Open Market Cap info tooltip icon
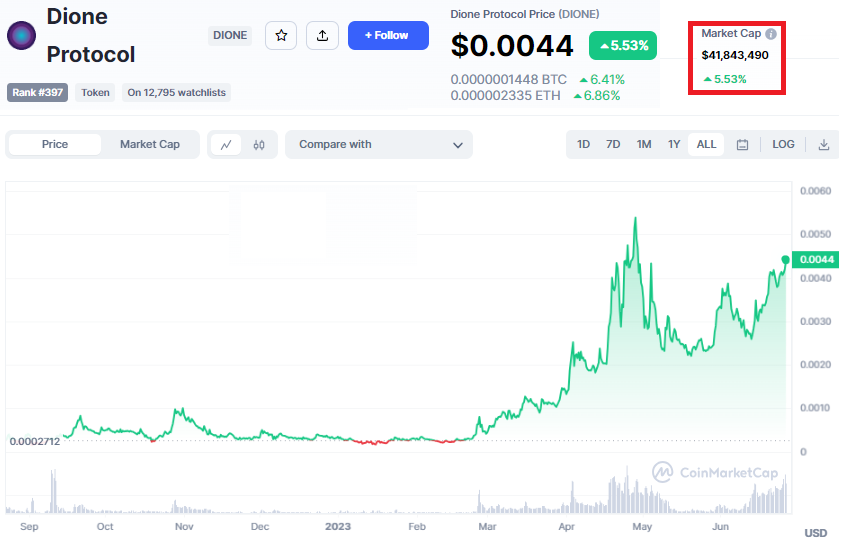Image resolution: width=846 pixels, height=547 pixels. [771, 34]
